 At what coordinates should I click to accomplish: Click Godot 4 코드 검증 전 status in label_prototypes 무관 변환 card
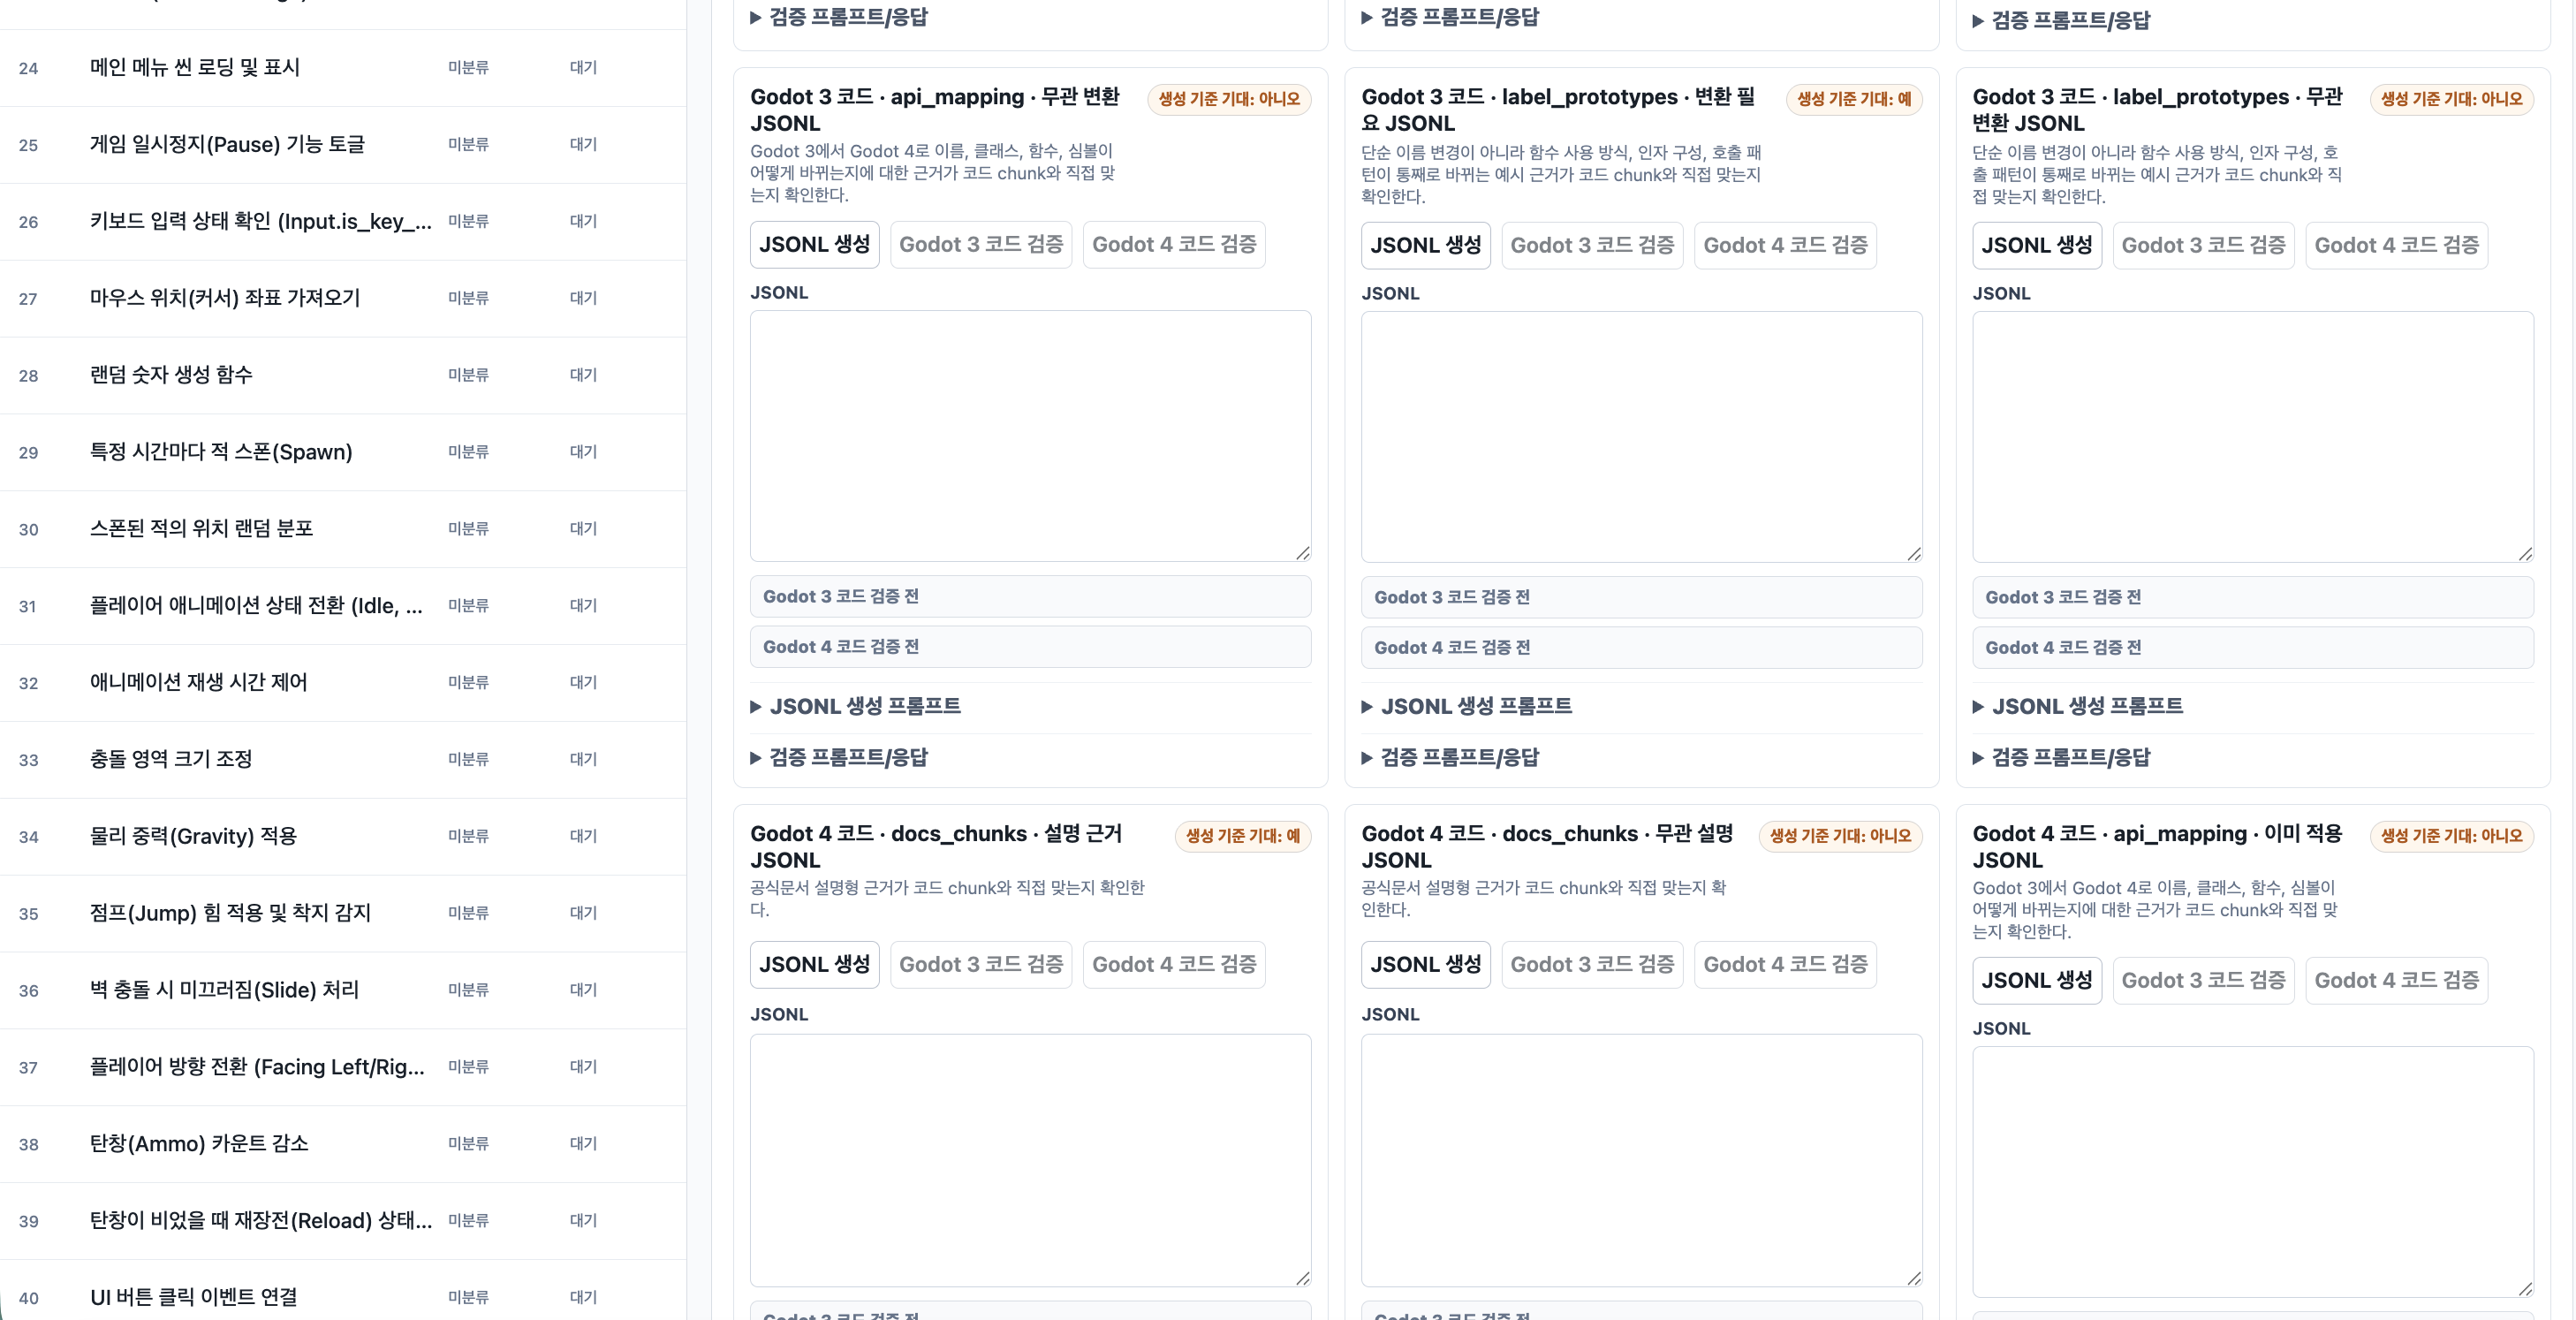(2253, 648)
